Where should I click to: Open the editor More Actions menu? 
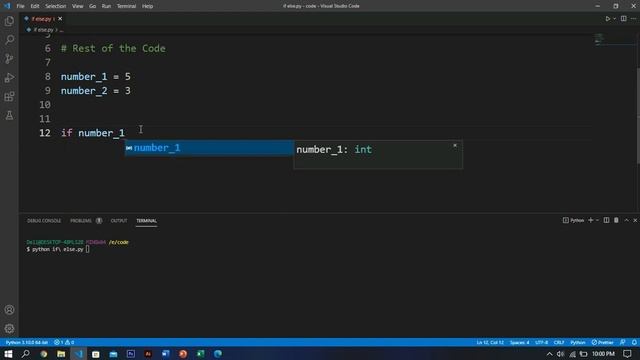coord(633,19)
